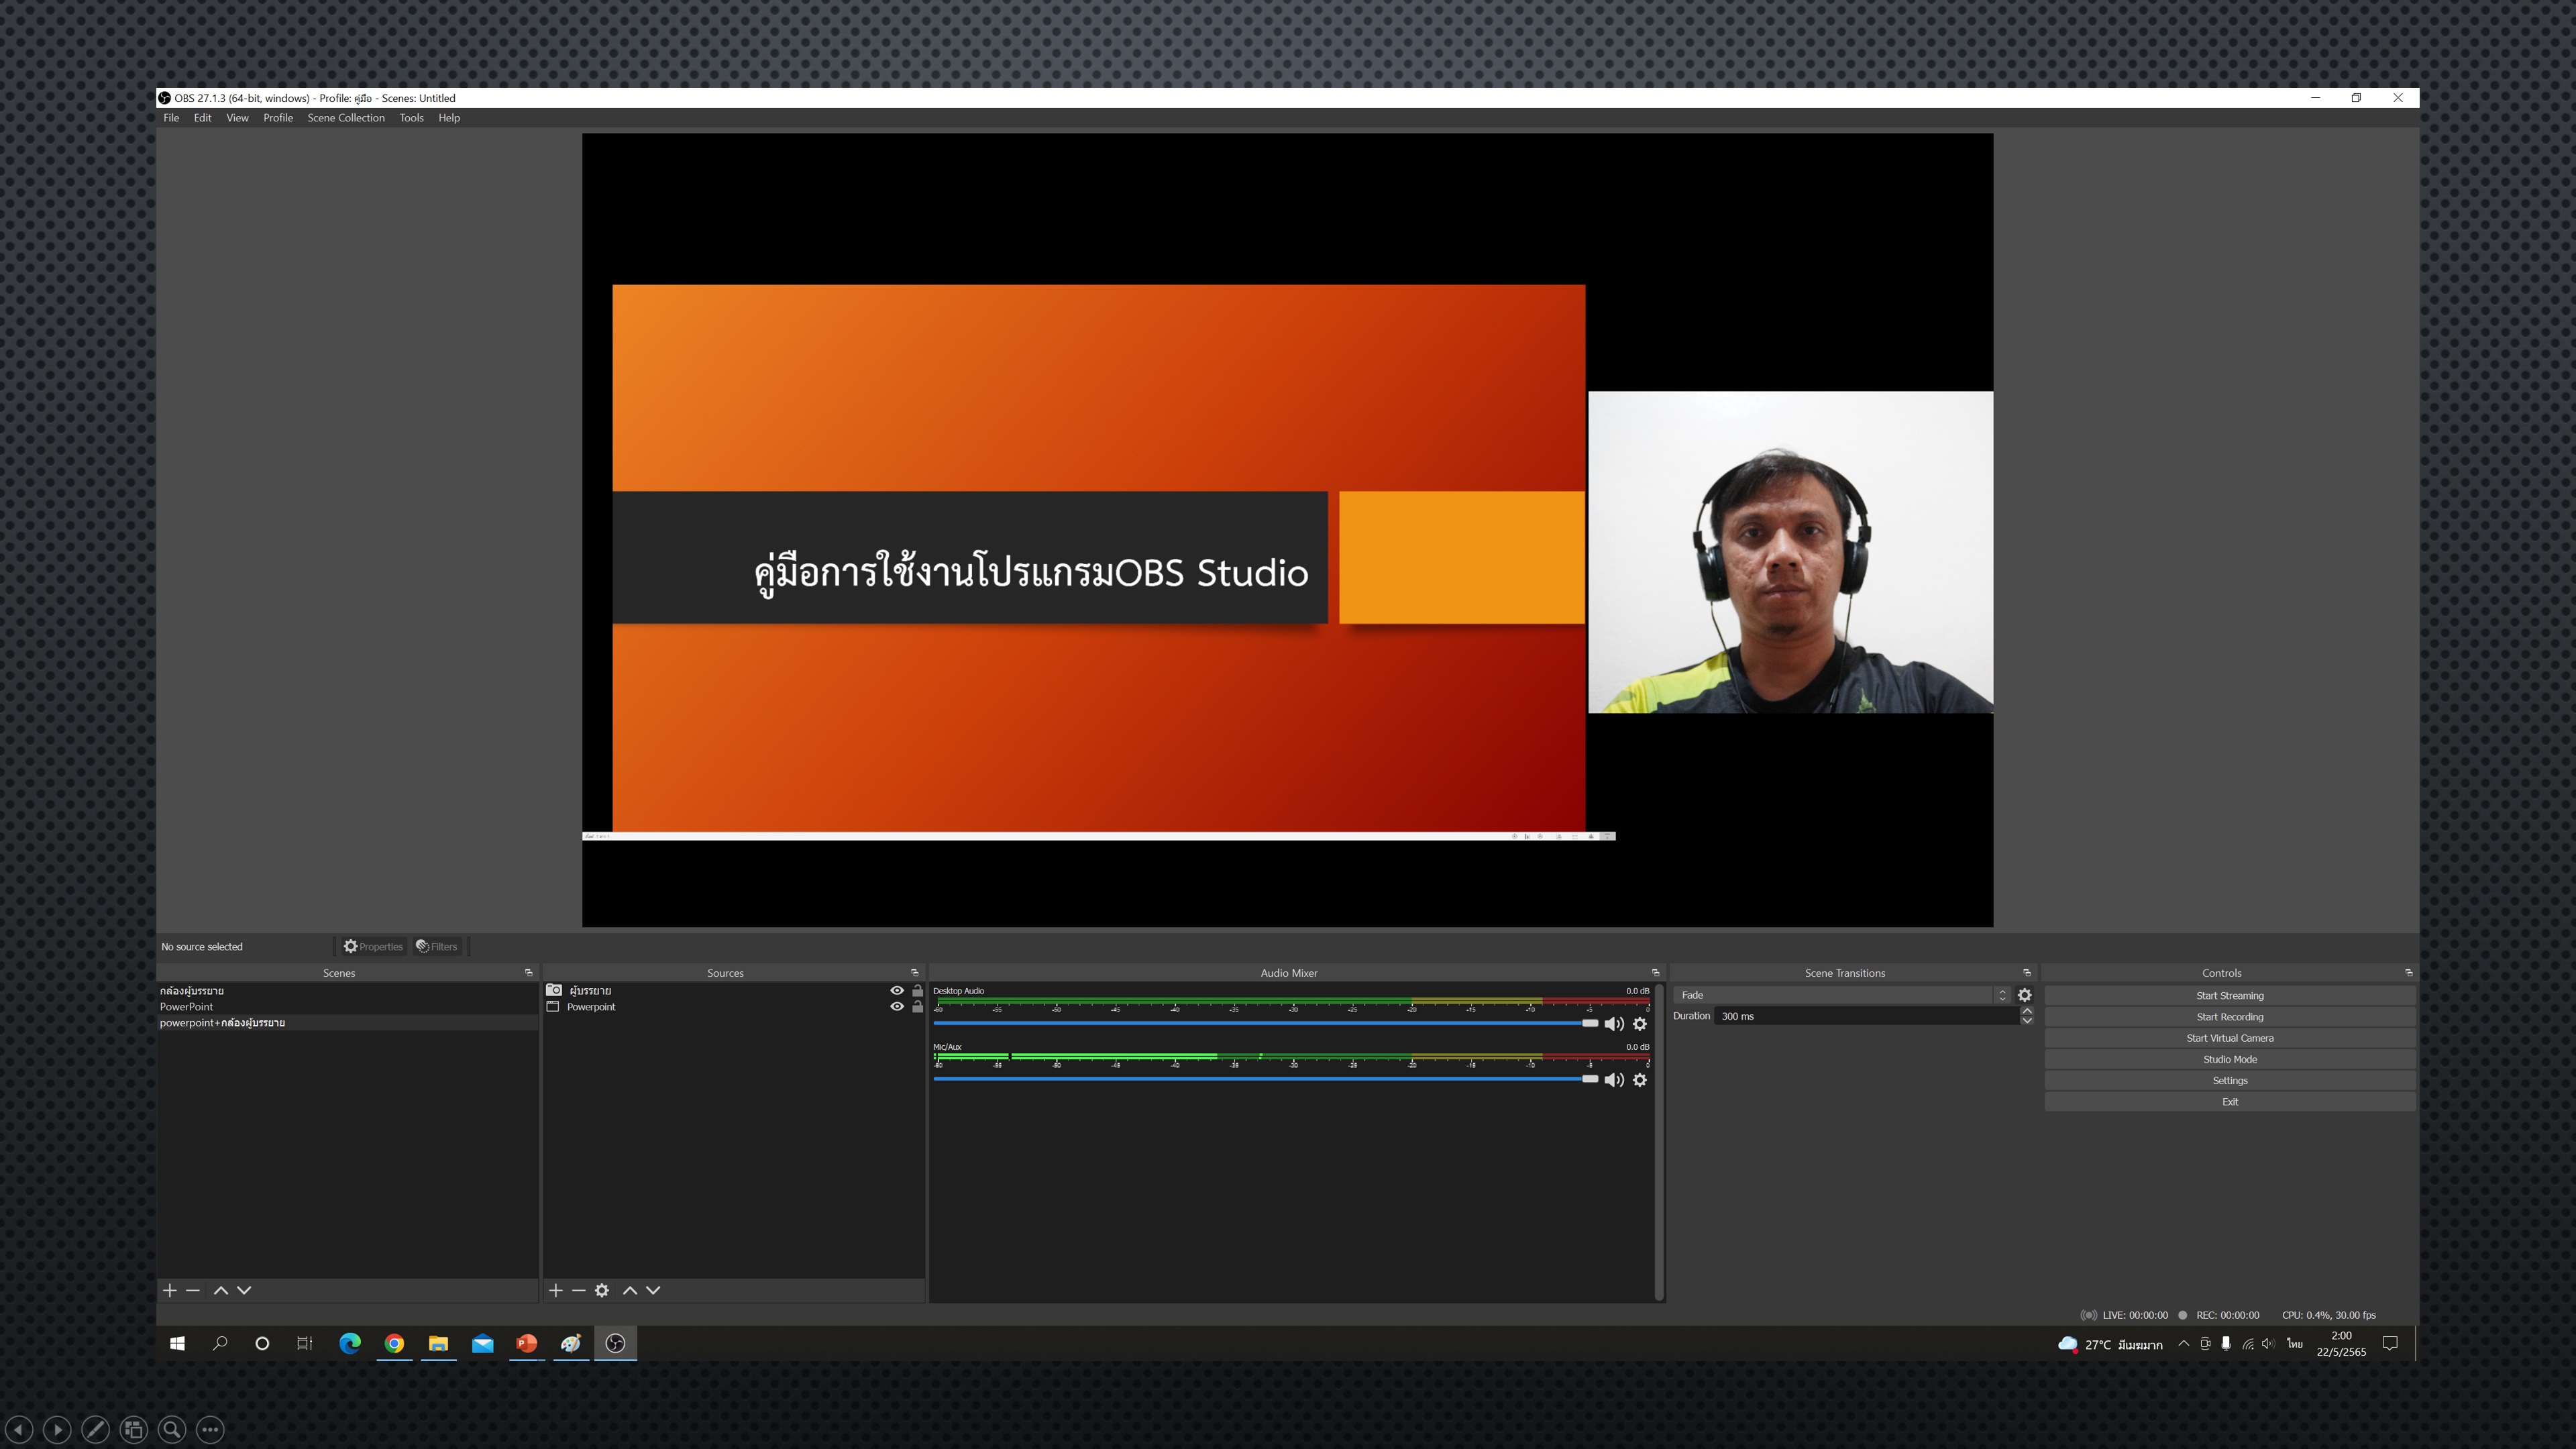The image size is (2576, 1449).
Task: Click the webcam feed in the preview
Action: [1790, 552]
